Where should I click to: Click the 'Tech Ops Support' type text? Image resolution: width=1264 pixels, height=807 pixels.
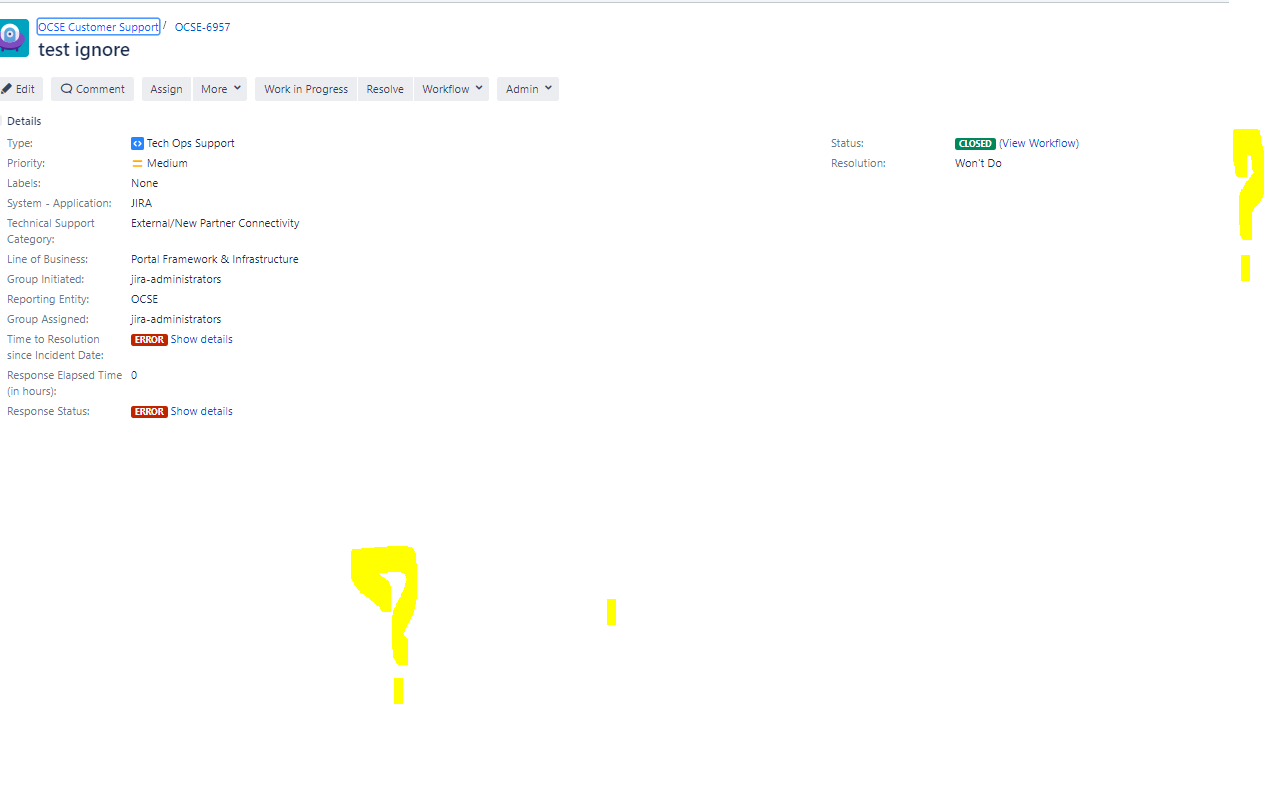point(191,143)
